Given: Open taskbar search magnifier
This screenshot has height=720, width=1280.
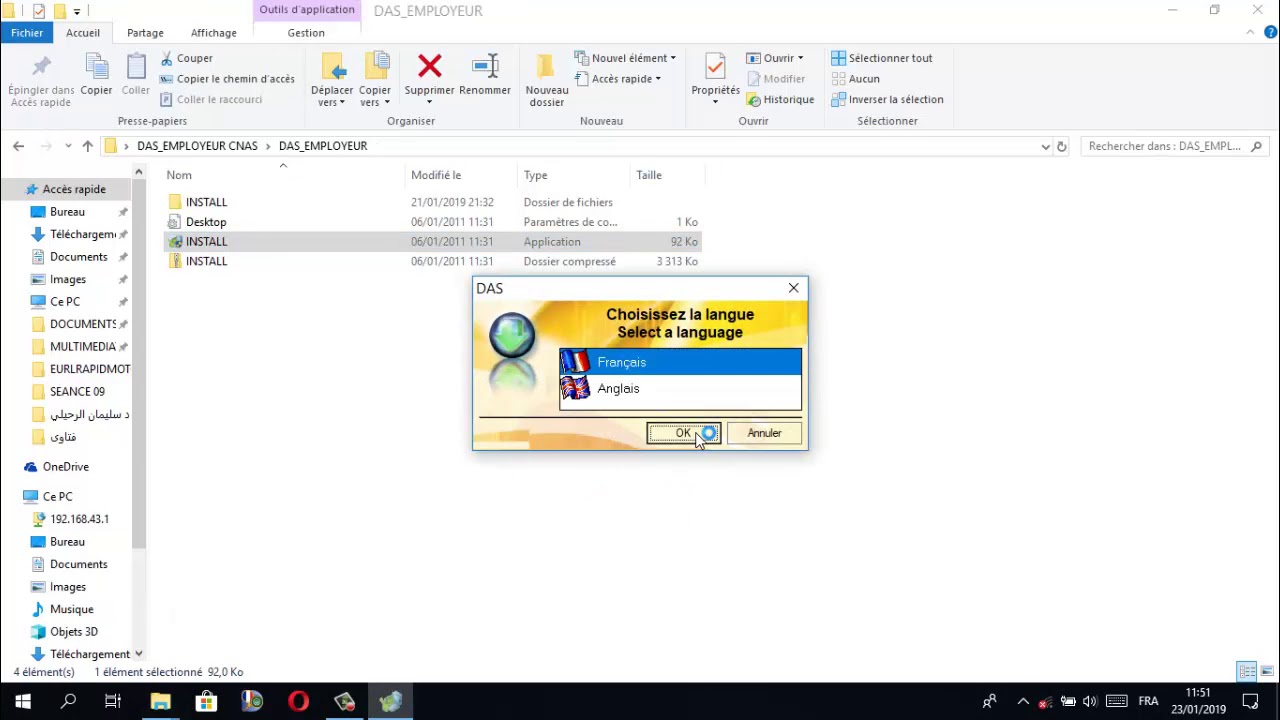Looking at the screenshot, I should click(x=68, y=701).
